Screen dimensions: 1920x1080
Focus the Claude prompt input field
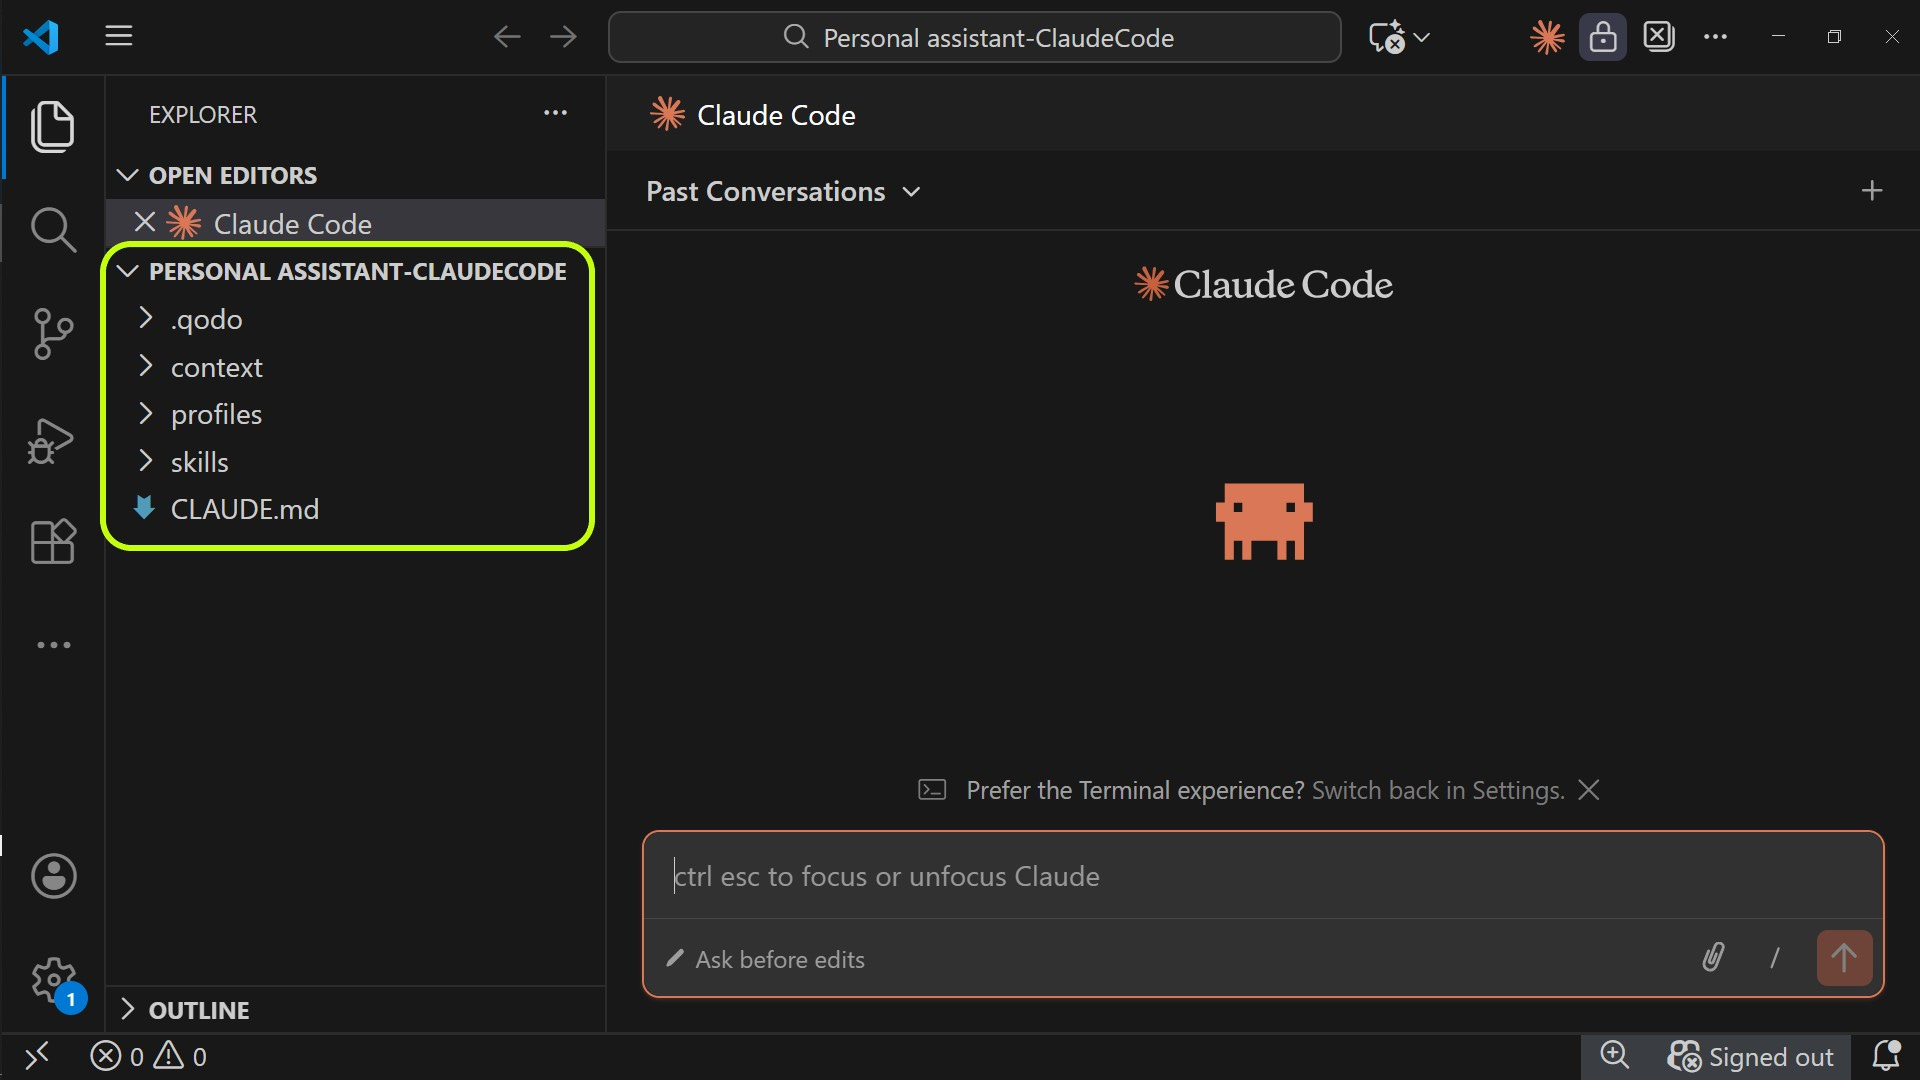[1260, 876]
